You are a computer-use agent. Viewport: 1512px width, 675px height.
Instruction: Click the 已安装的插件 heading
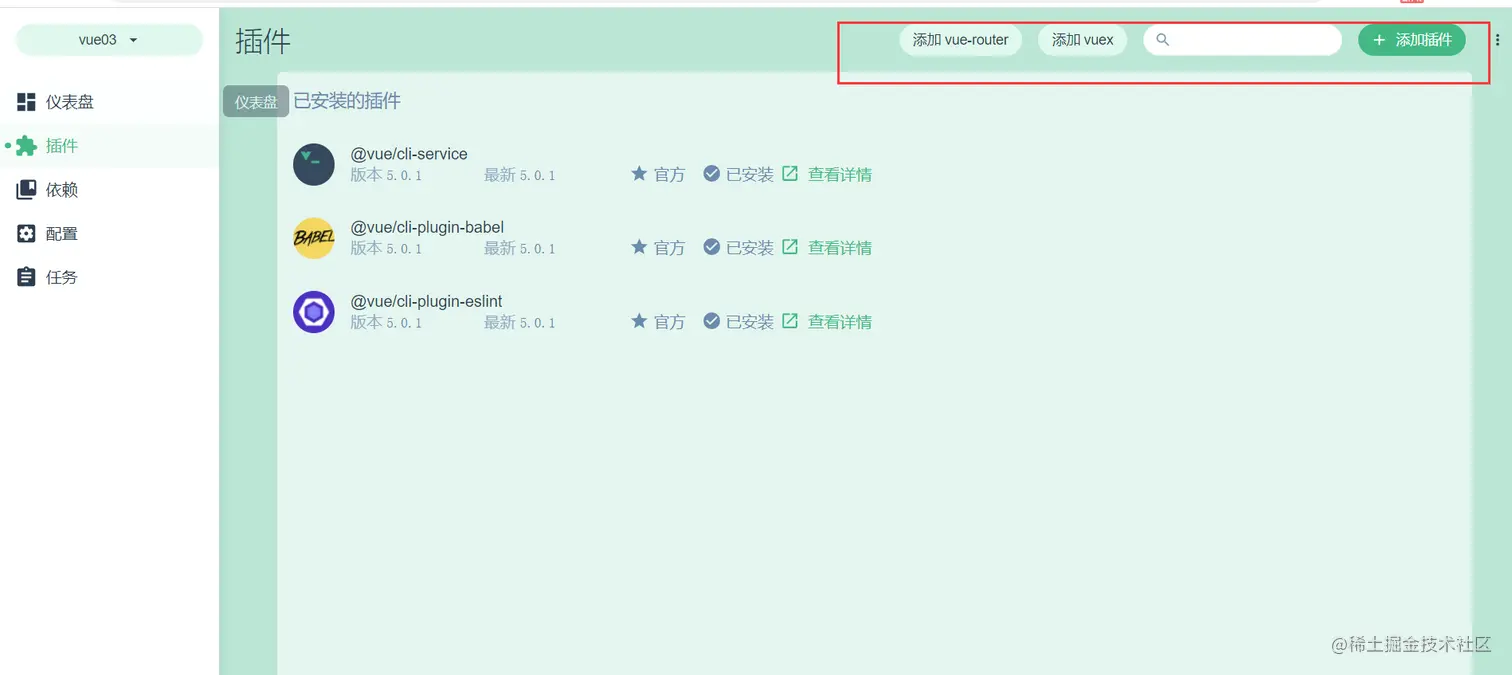[347, 101]
